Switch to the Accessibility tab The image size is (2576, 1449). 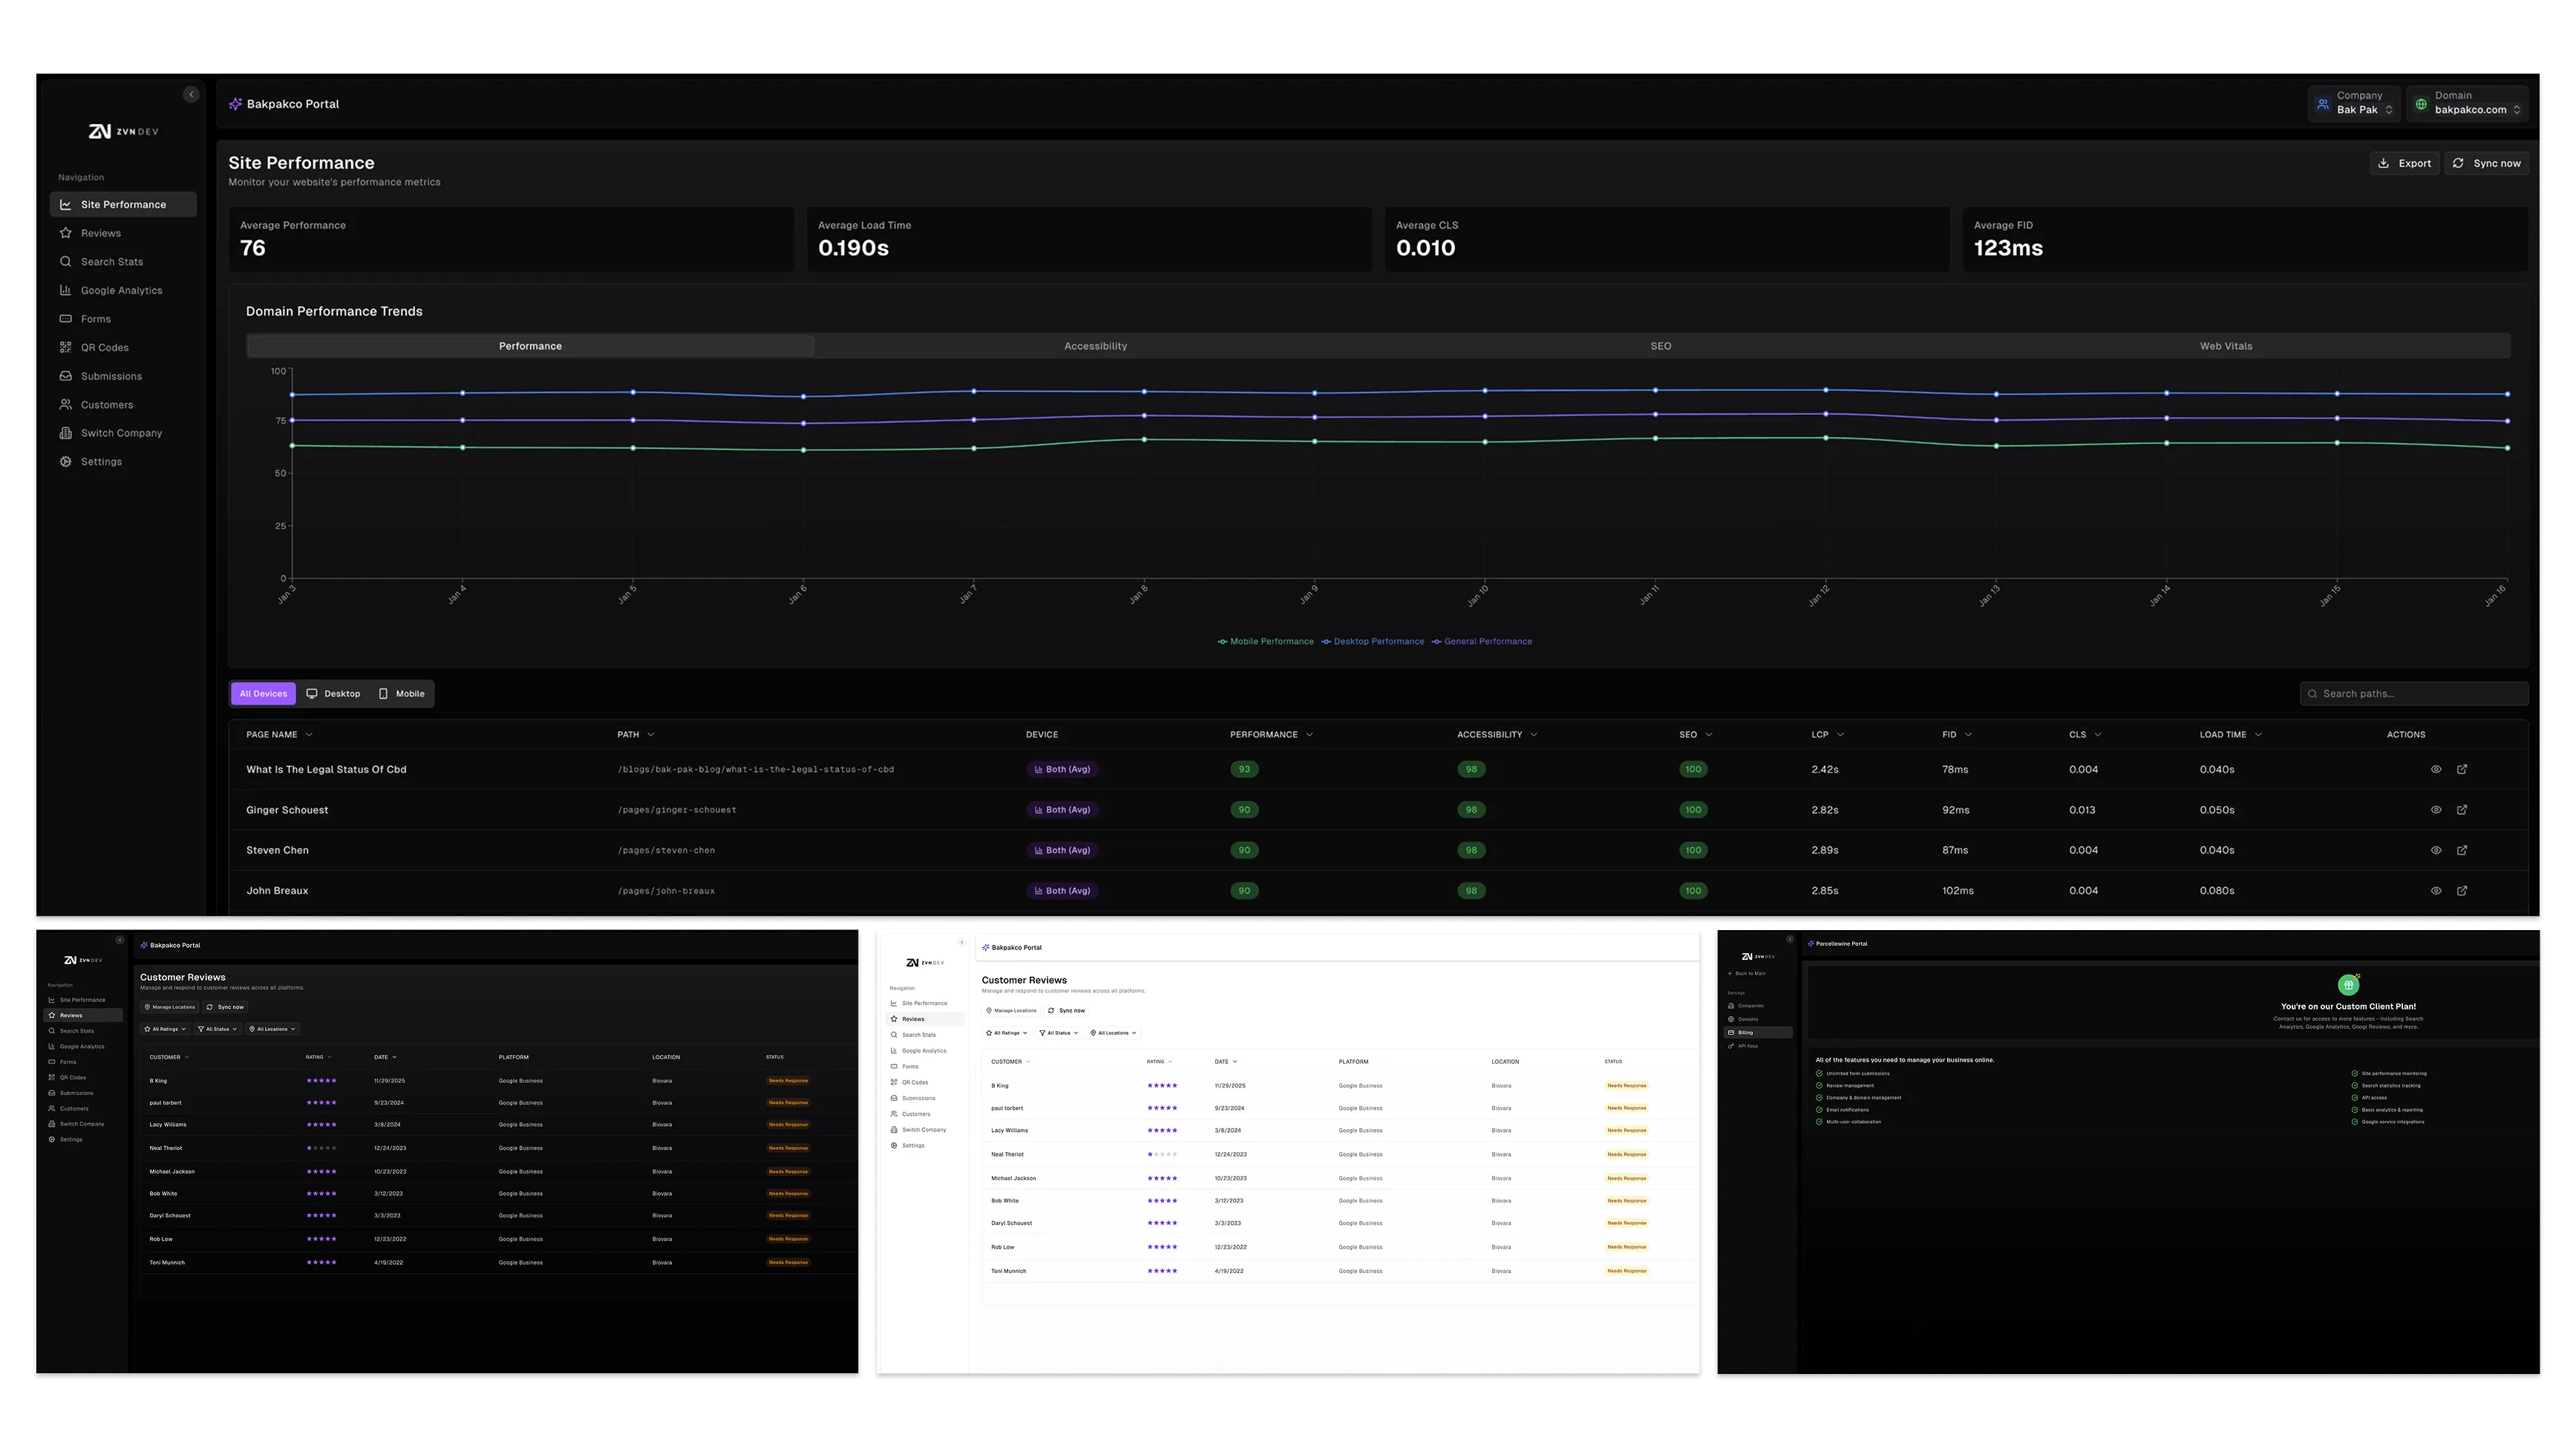tap(1095, 345)
